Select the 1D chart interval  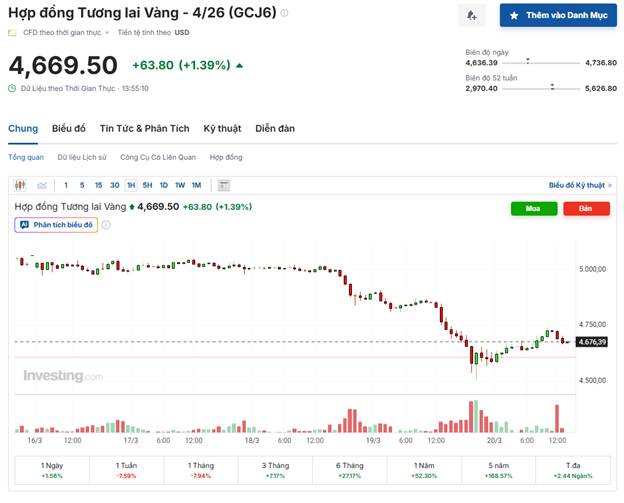(x=164, y=185)
